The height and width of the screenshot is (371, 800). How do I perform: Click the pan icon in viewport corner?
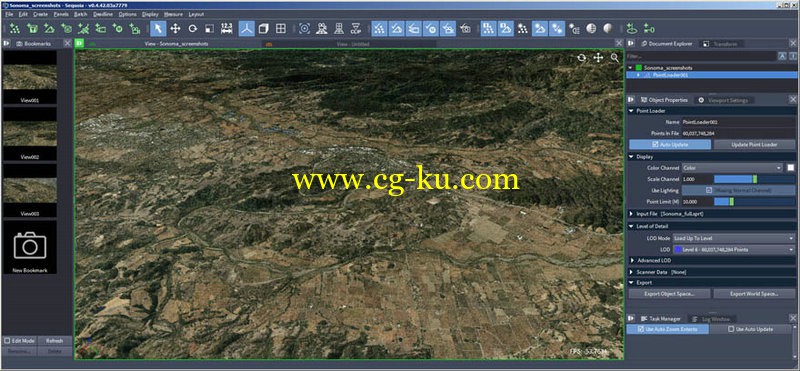click(598, 58)
